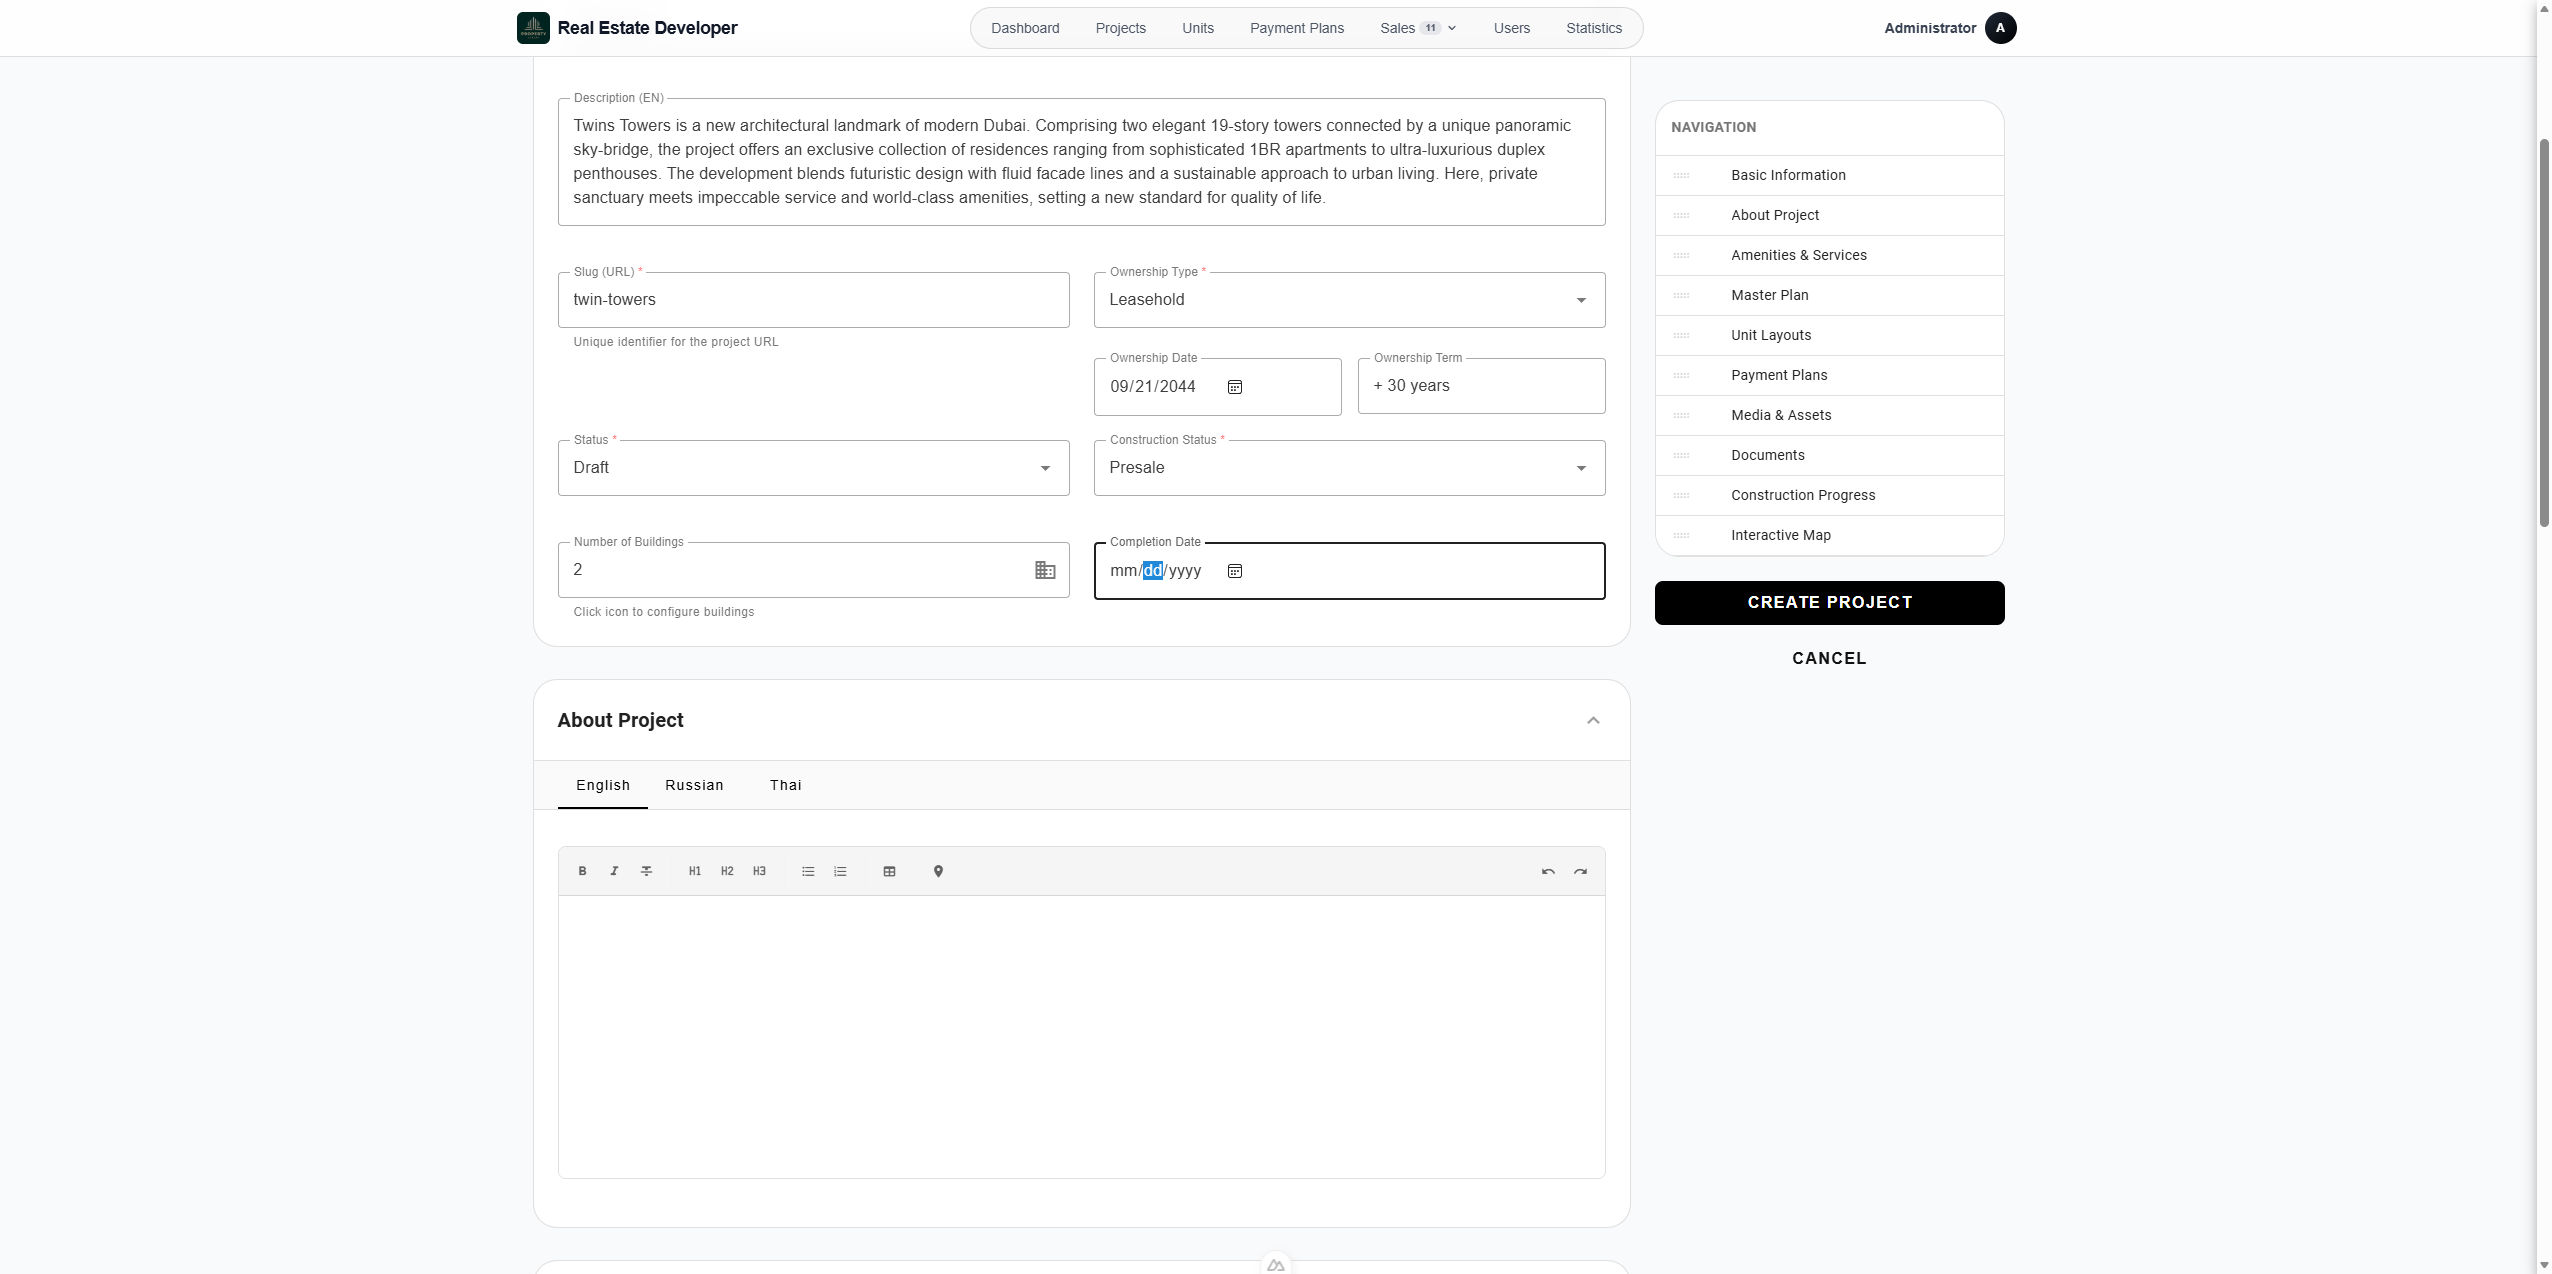
Task: Apply strikethrough formatting in editor
Action: click(646, 871)
